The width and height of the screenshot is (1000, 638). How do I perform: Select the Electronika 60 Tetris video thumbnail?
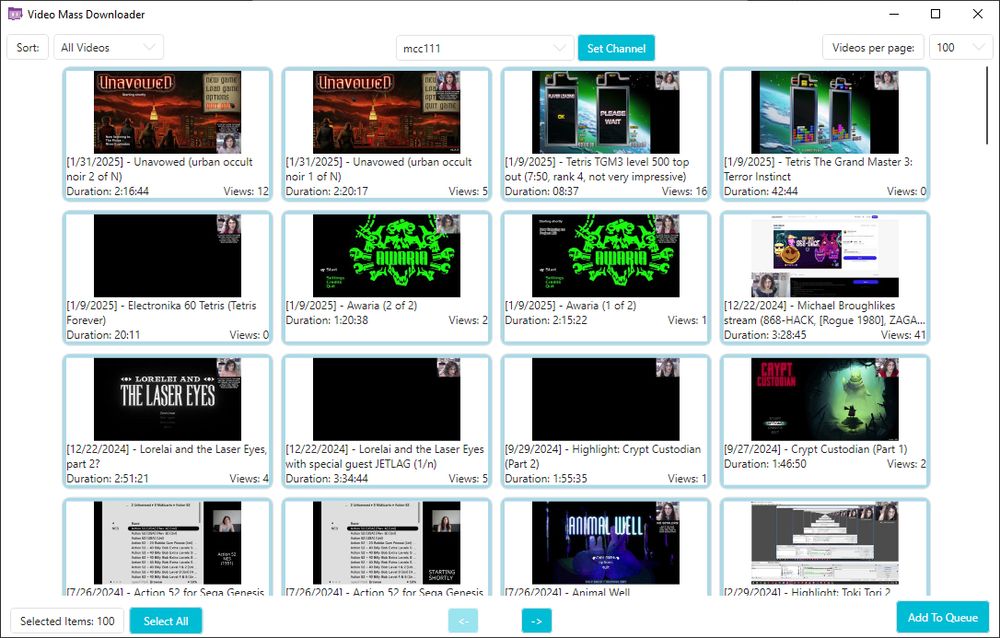coord(167,256)
